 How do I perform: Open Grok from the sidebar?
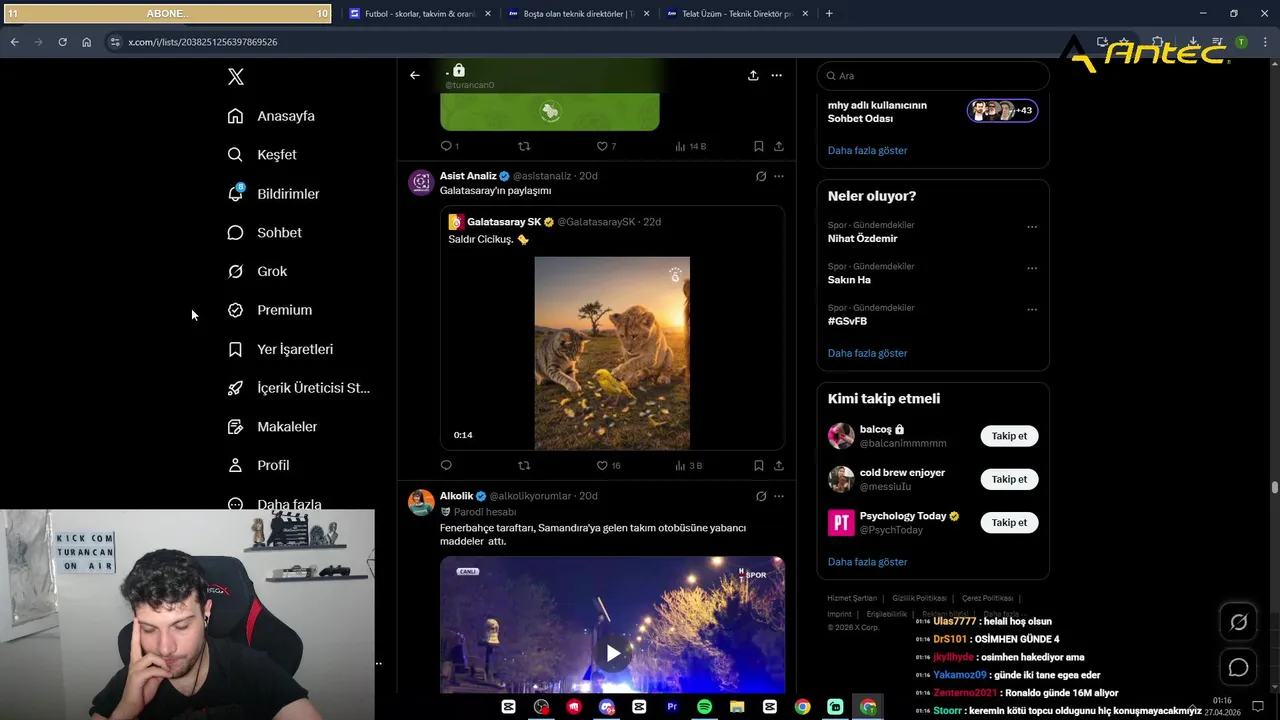[272, 271]
